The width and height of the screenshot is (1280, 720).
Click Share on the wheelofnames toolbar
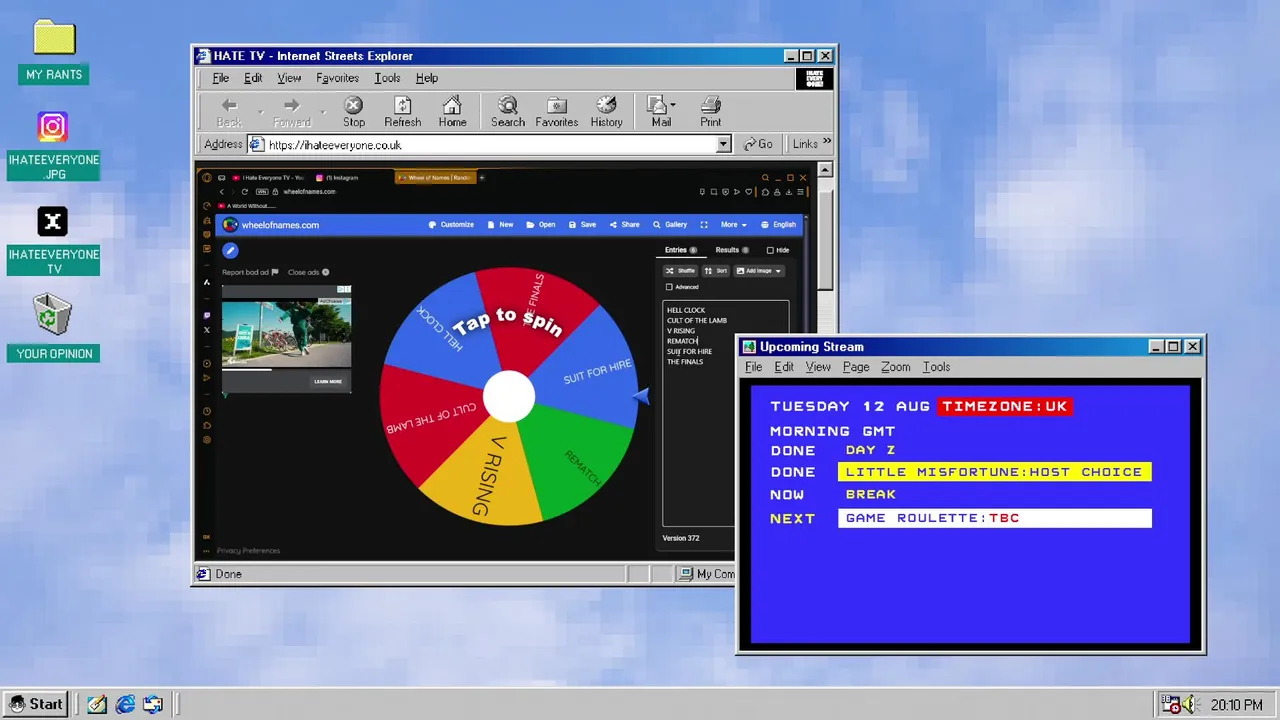tap(624, 225)
